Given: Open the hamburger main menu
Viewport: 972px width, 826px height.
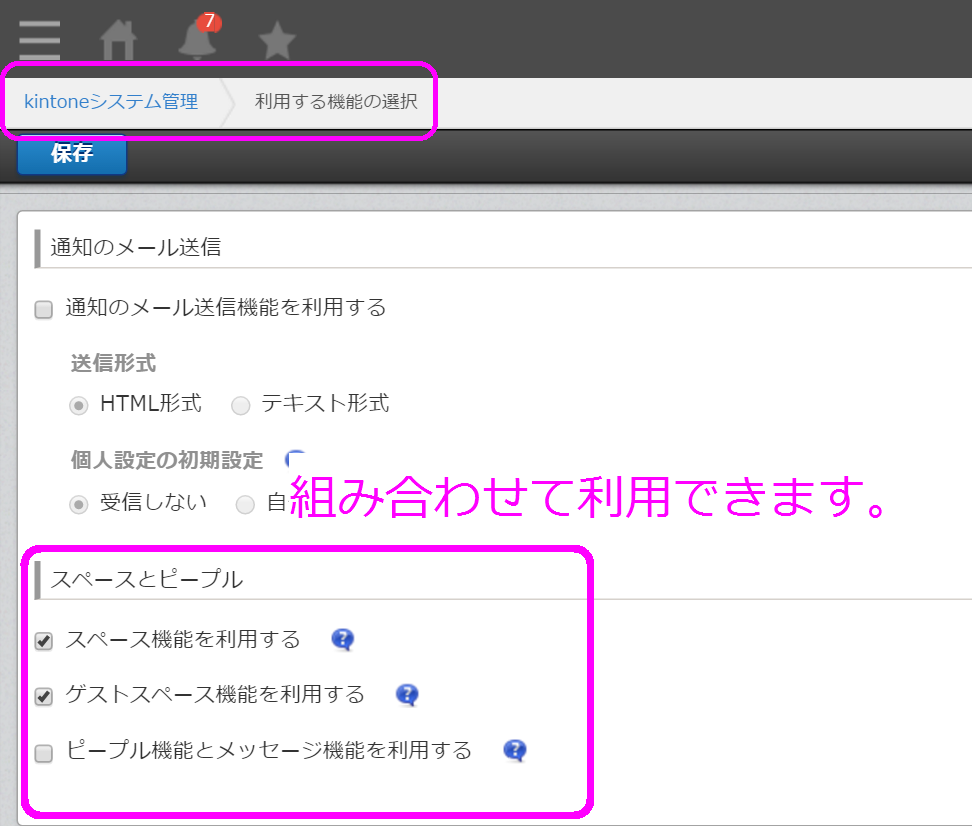Looking at the screenshot, I should [40, 40].
